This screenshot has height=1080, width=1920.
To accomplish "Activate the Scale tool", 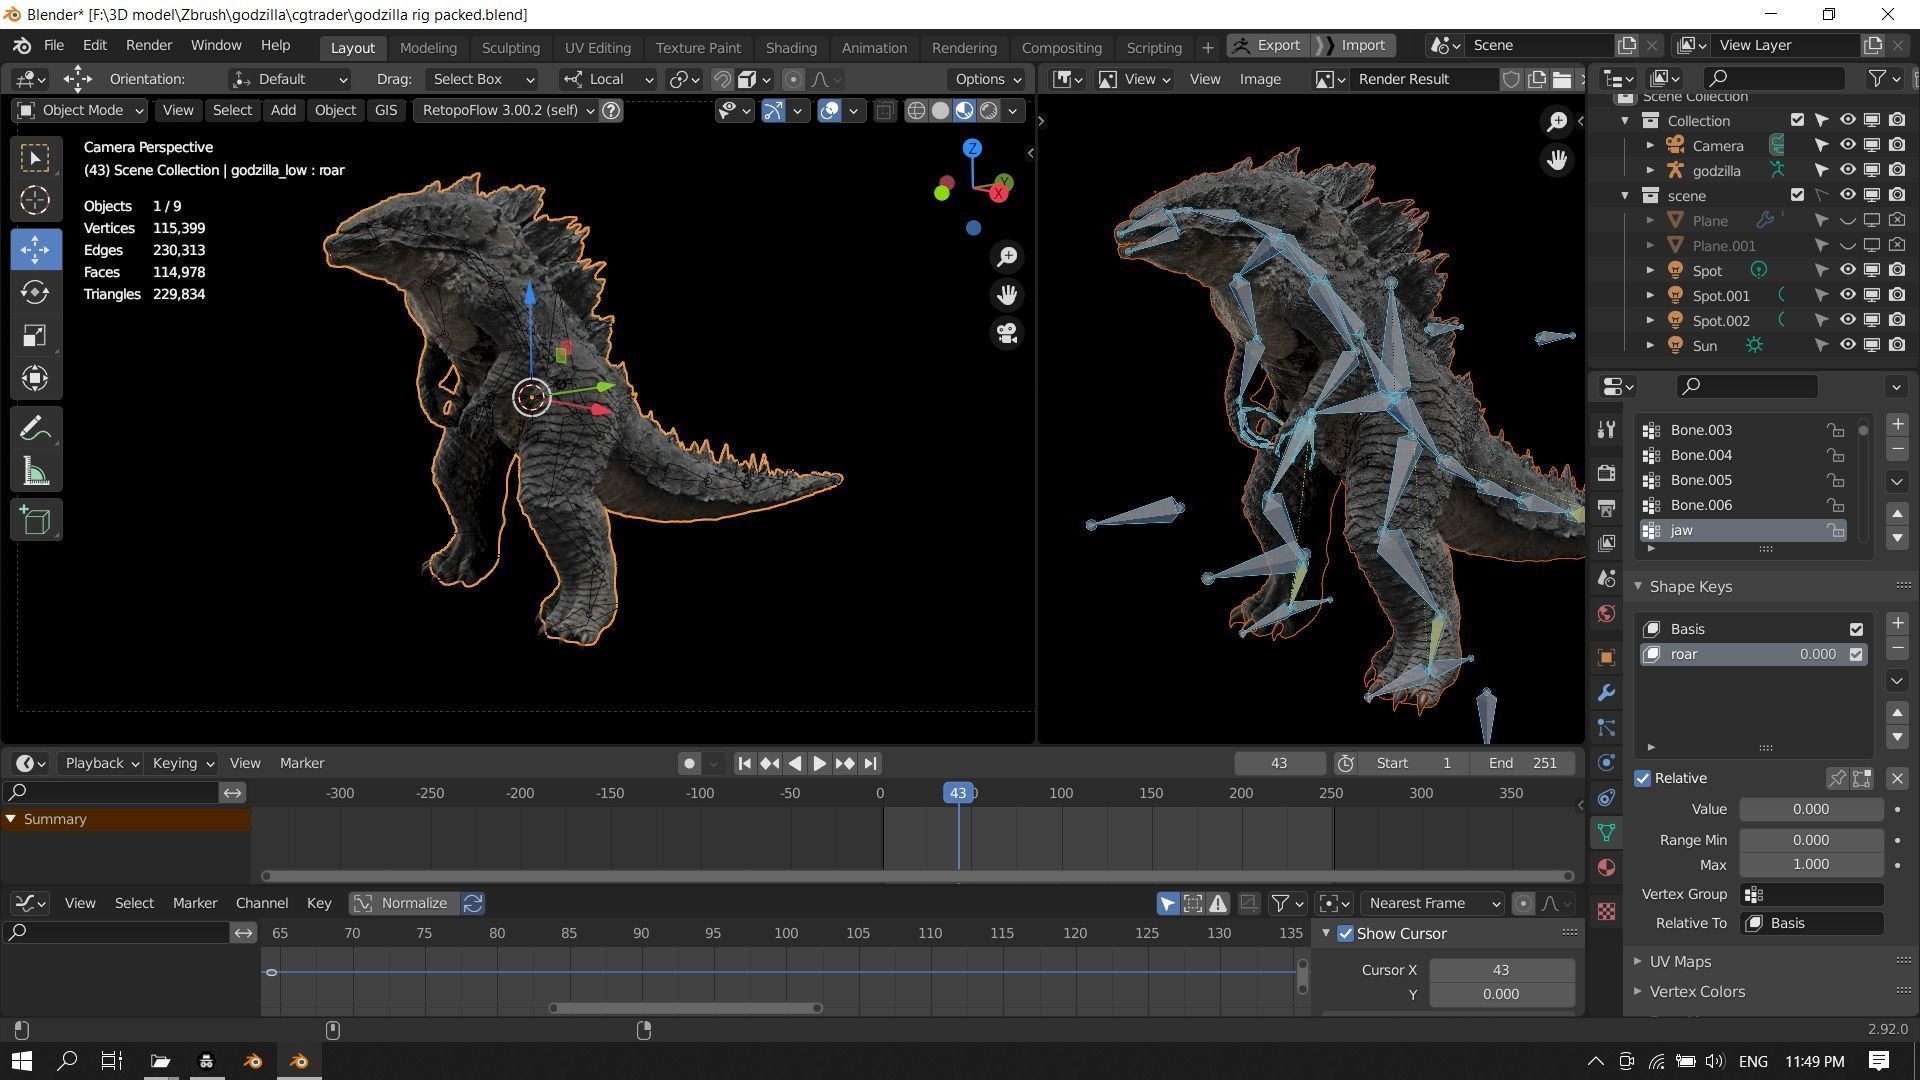I will click(35, 335).
